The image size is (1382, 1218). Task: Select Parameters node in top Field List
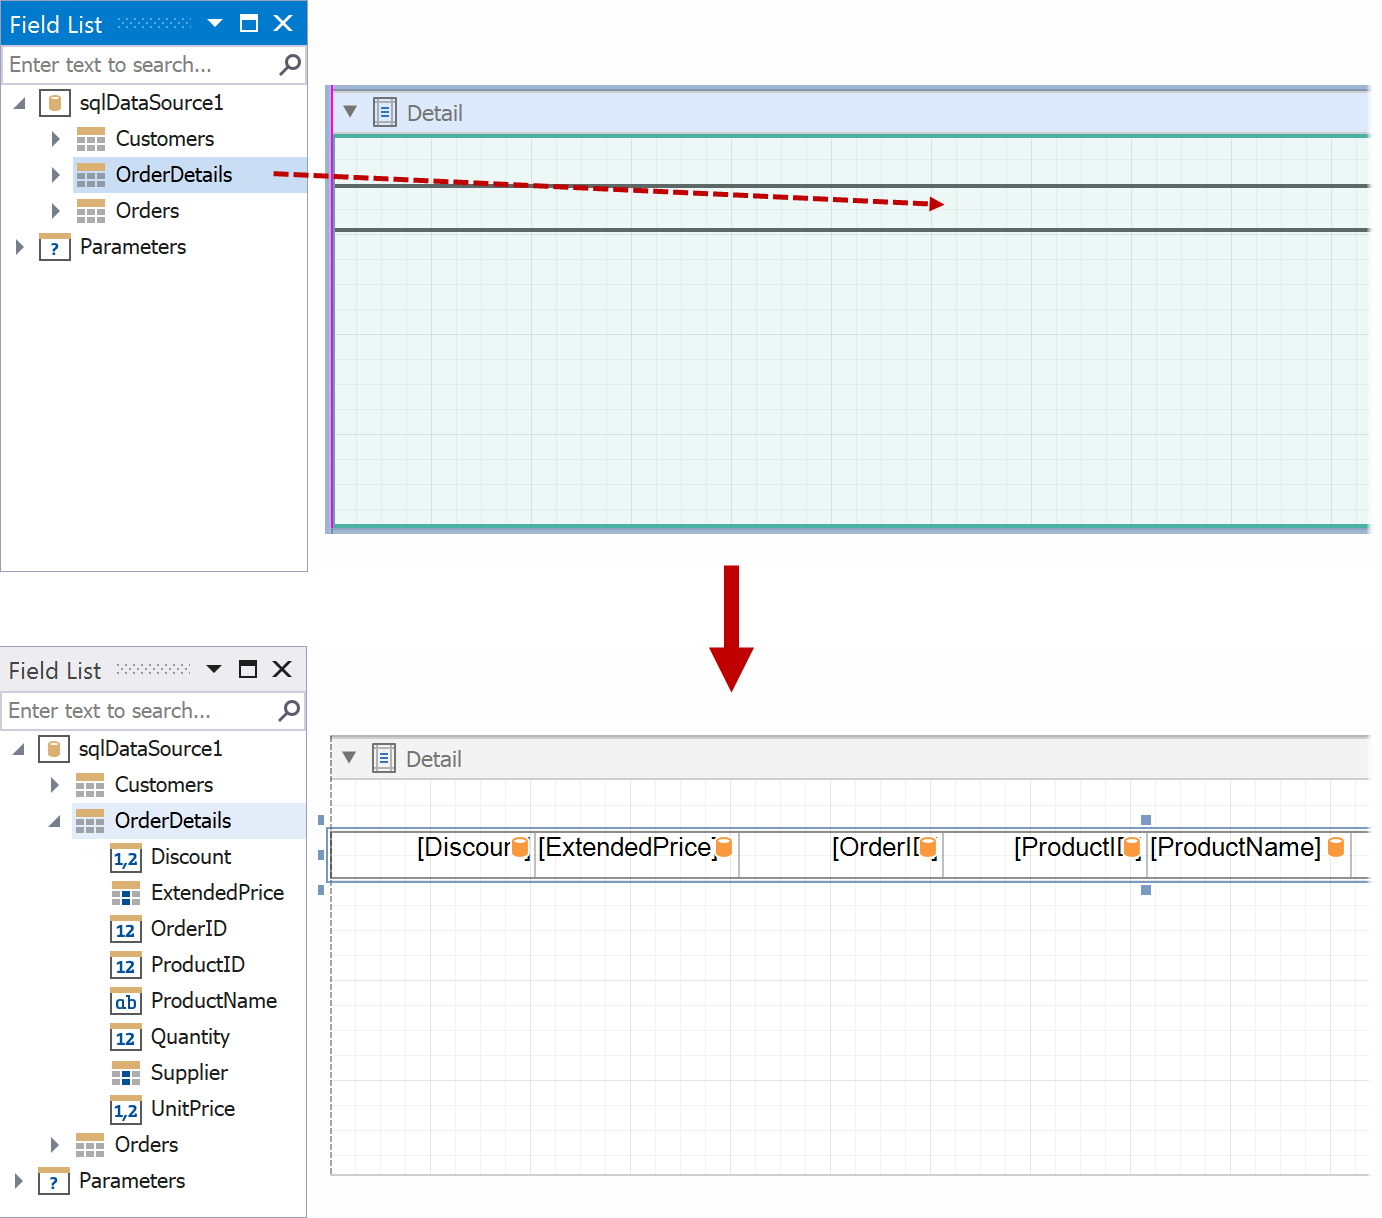(x=132, y=247)
